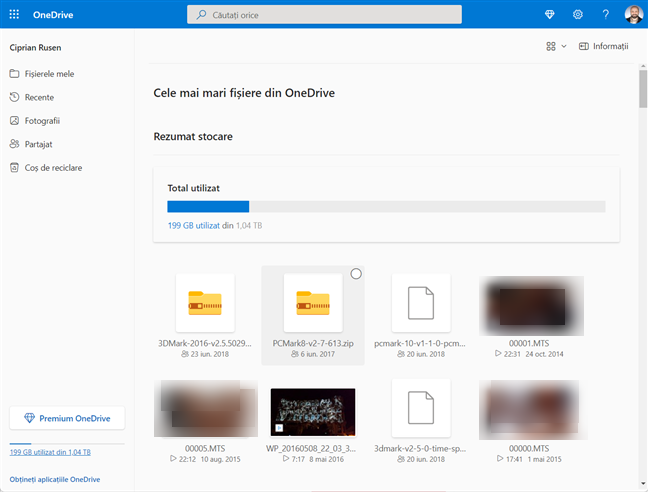The width and height of the screenshot is (648, 492).
Task: Click the Total utilizat storage progress bar
Action: click(x=386, y=207)
